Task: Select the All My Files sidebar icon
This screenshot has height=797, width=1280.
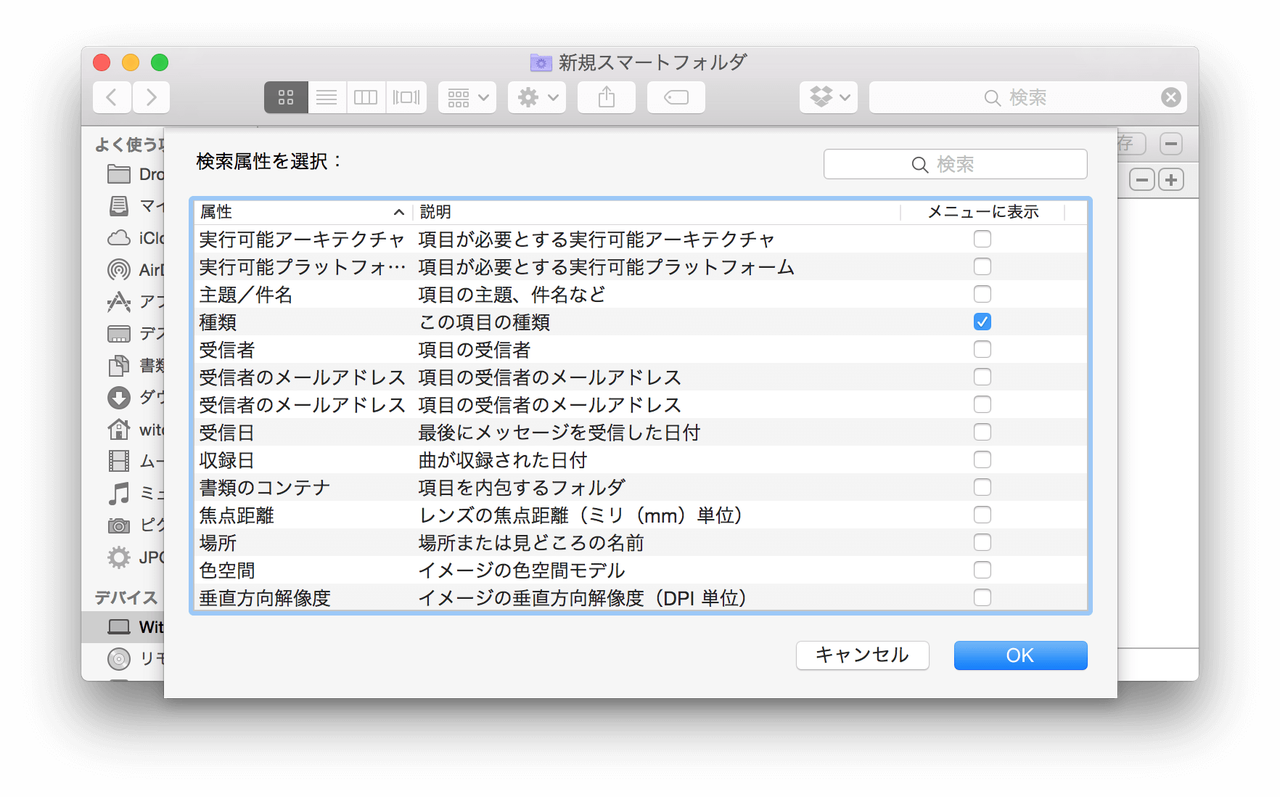Action: point(119,206)
